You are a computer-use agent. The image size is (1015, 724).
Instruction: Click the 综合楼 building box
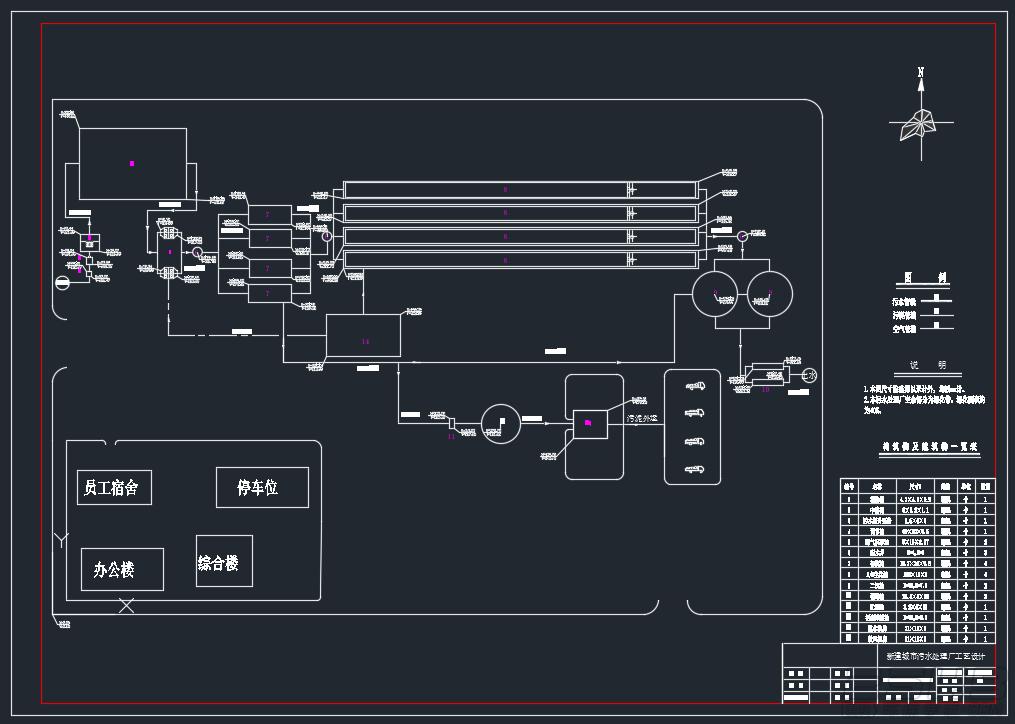(x=224, y=561)
